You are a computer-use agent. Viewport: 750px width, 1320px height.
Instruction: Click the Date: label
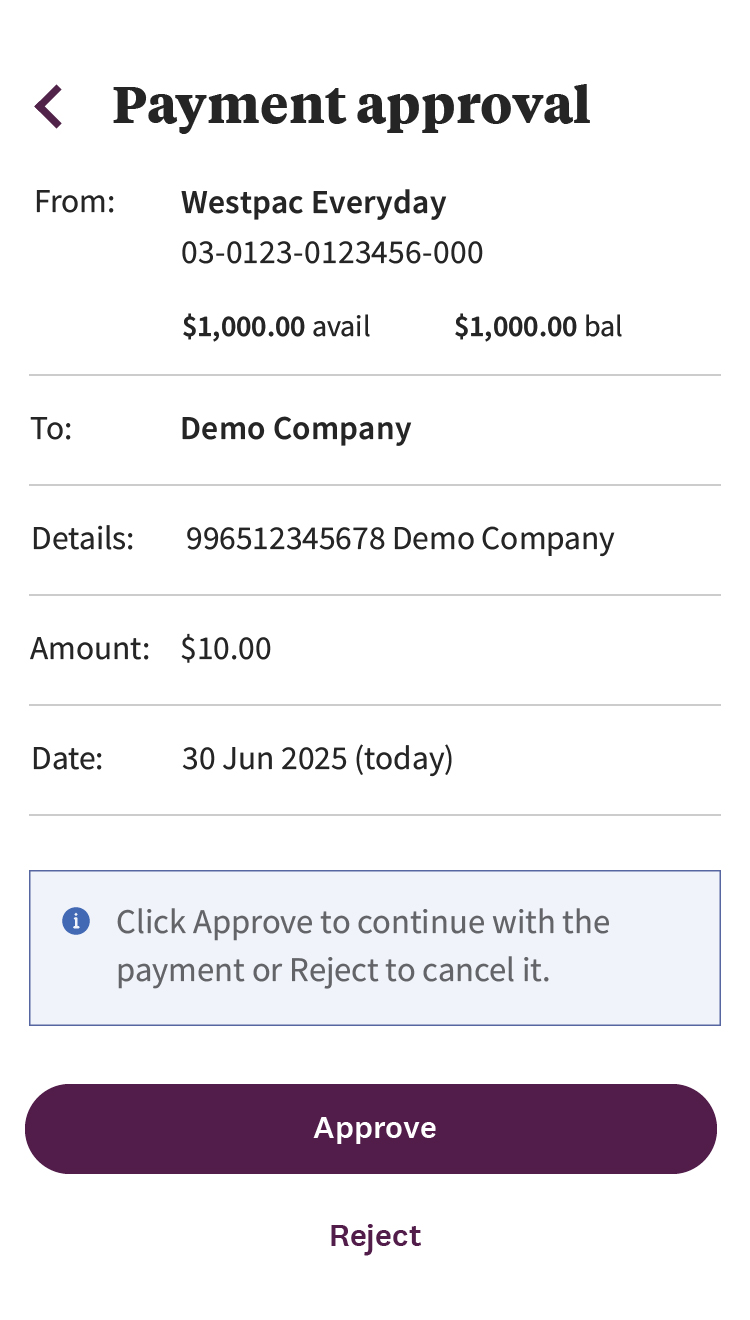[67, 759]
